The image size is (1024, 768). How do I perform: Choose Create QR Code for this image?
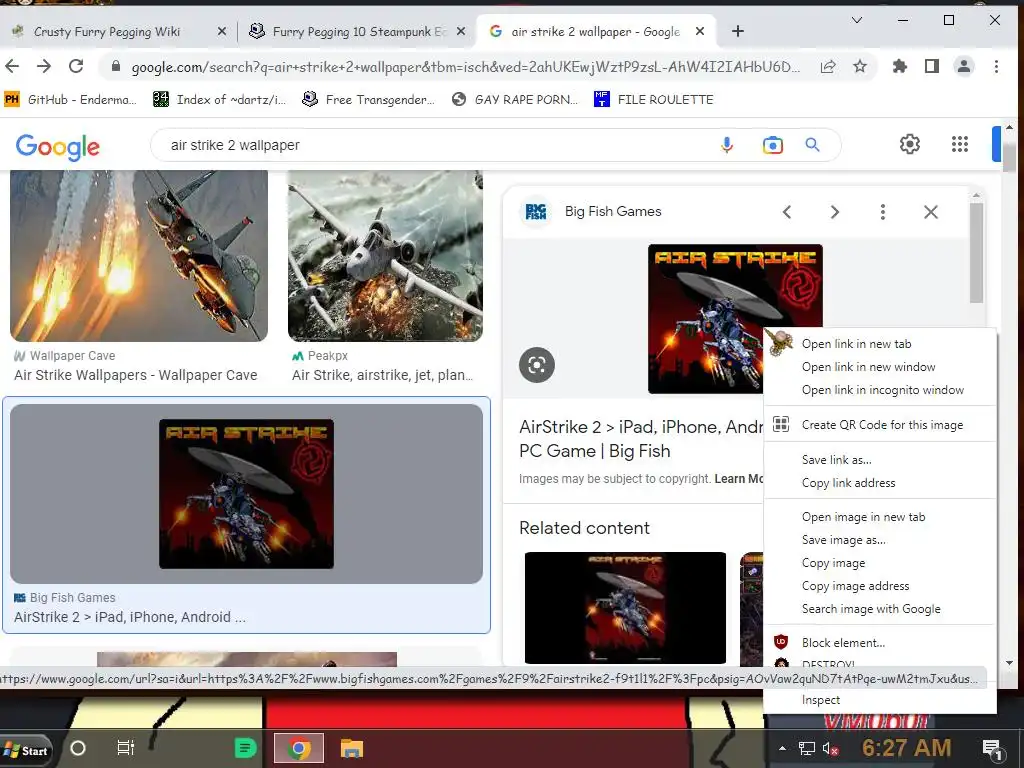click(x=880, y=424)
